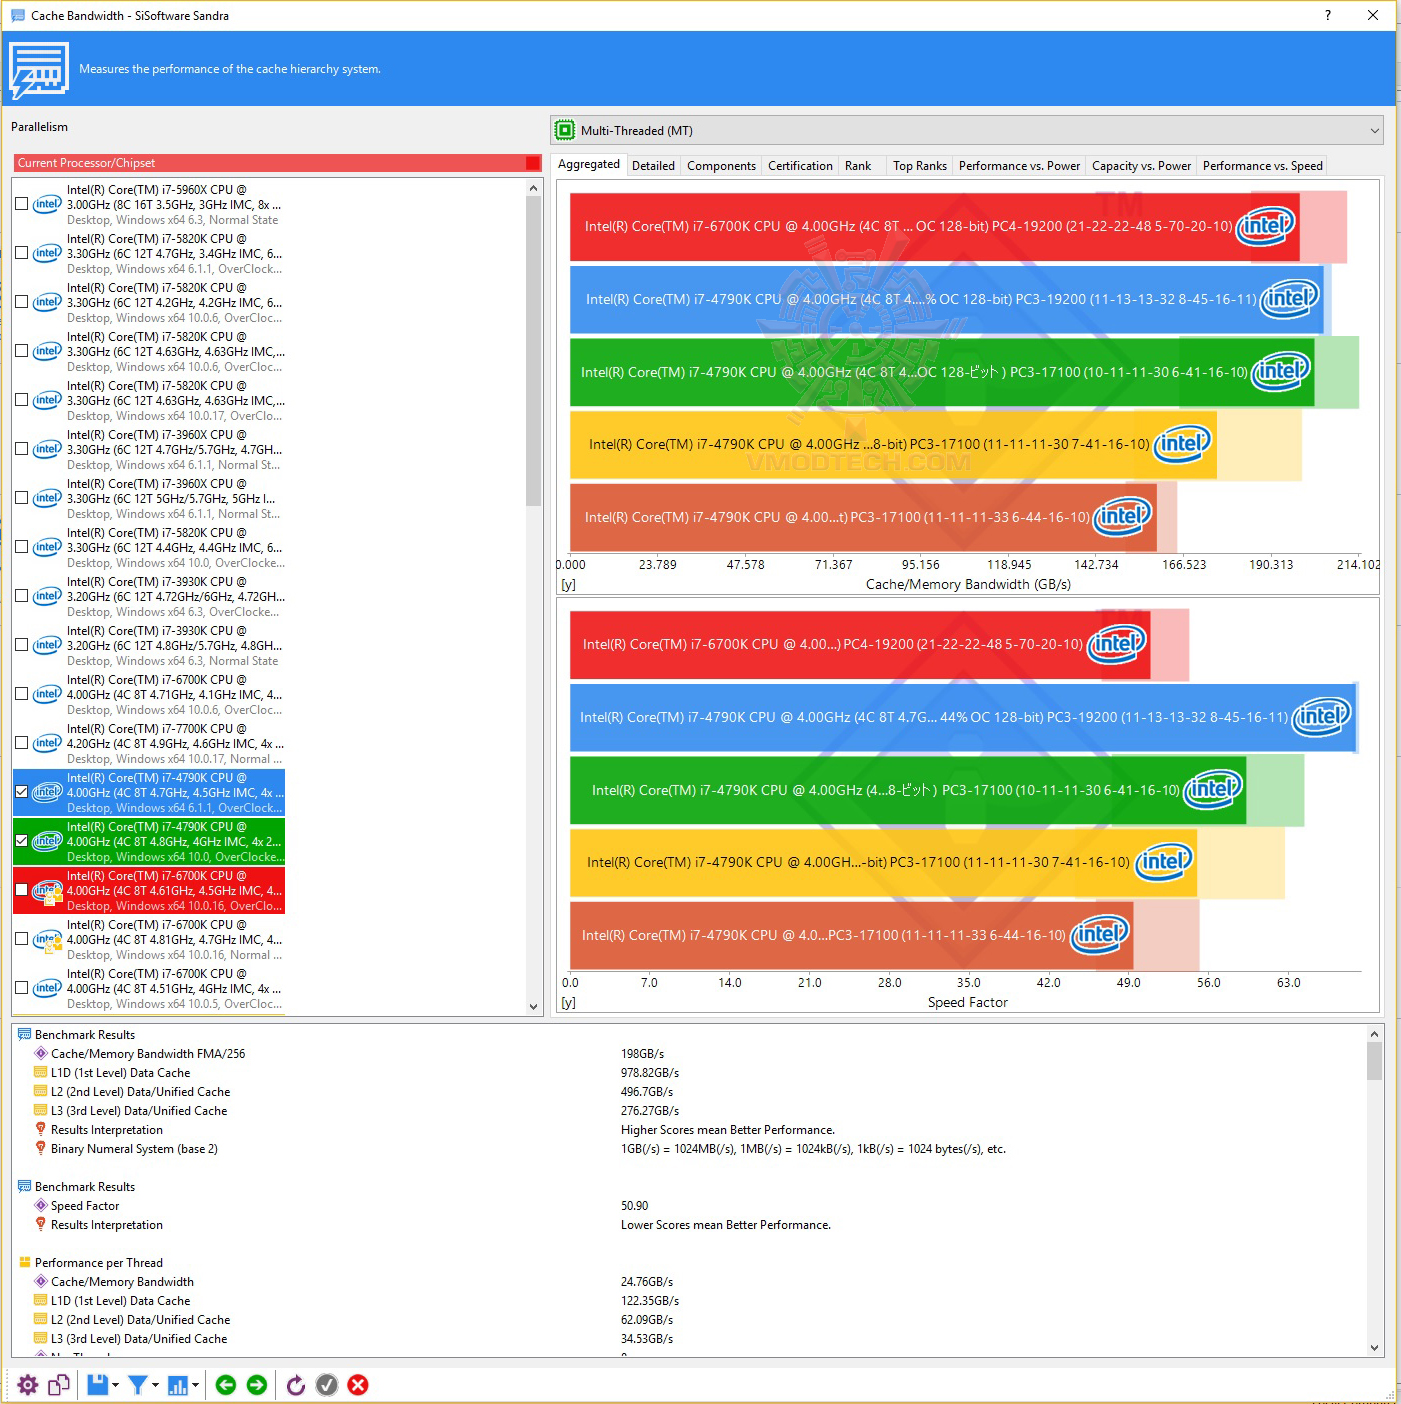Viewport: 1401px width, 1404px height.
Task: Click the Multi-Threaded green chip icon
Action: pos(565,130)
